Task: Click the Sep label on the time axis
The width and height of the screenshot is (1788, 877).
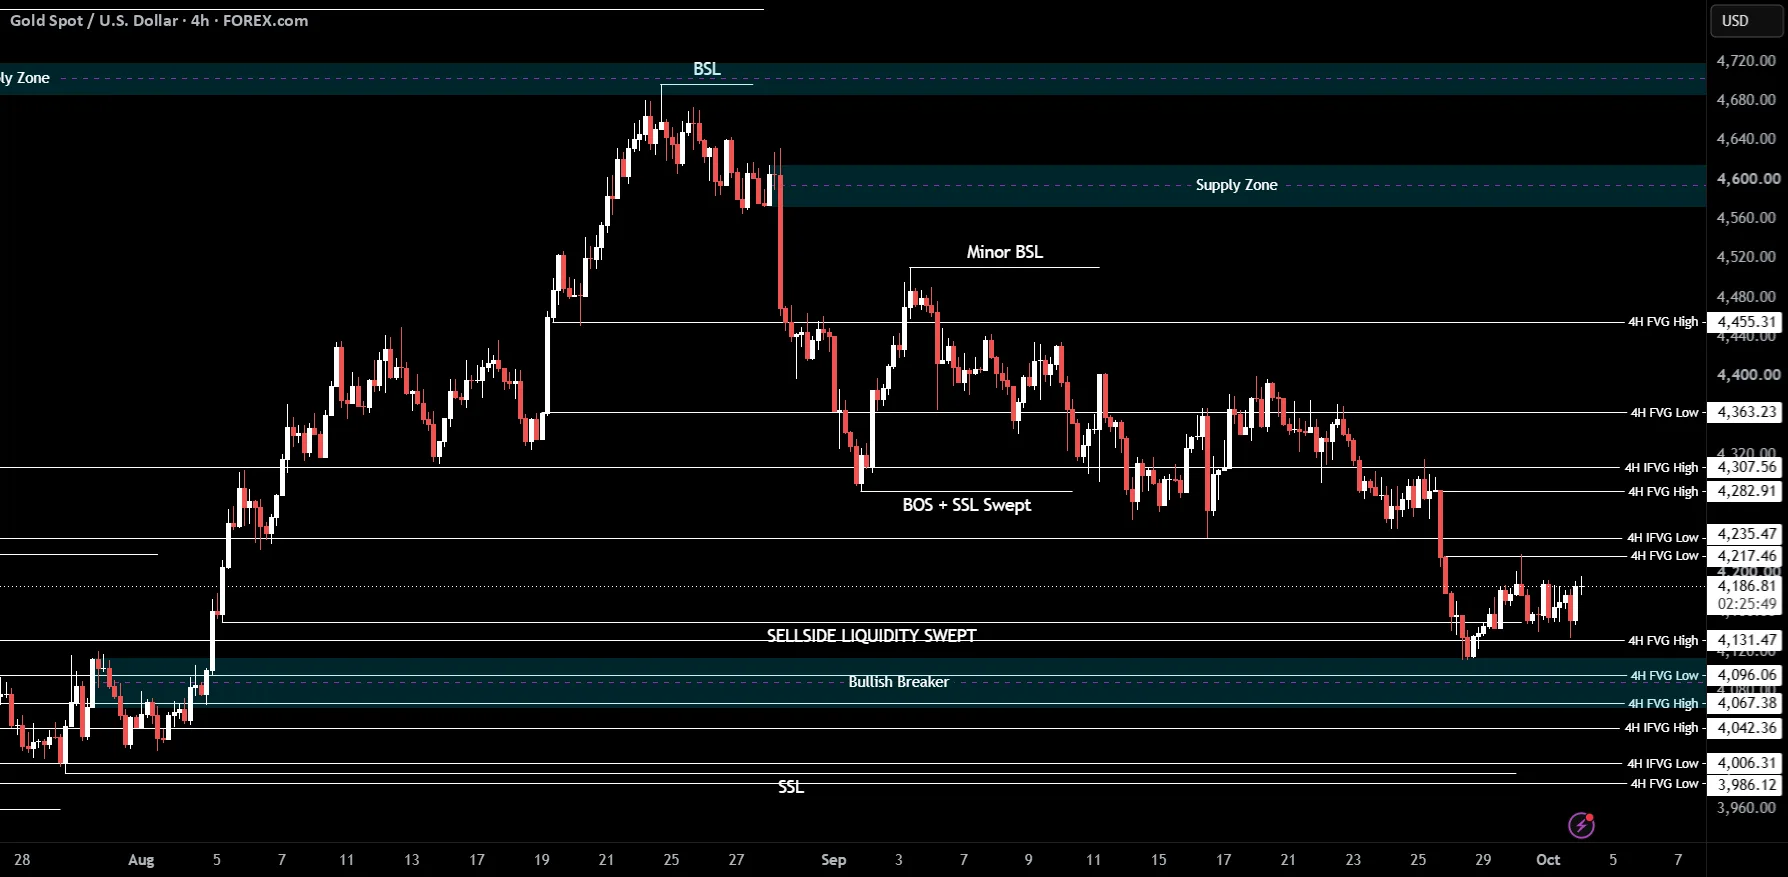Action: [833, 860]
